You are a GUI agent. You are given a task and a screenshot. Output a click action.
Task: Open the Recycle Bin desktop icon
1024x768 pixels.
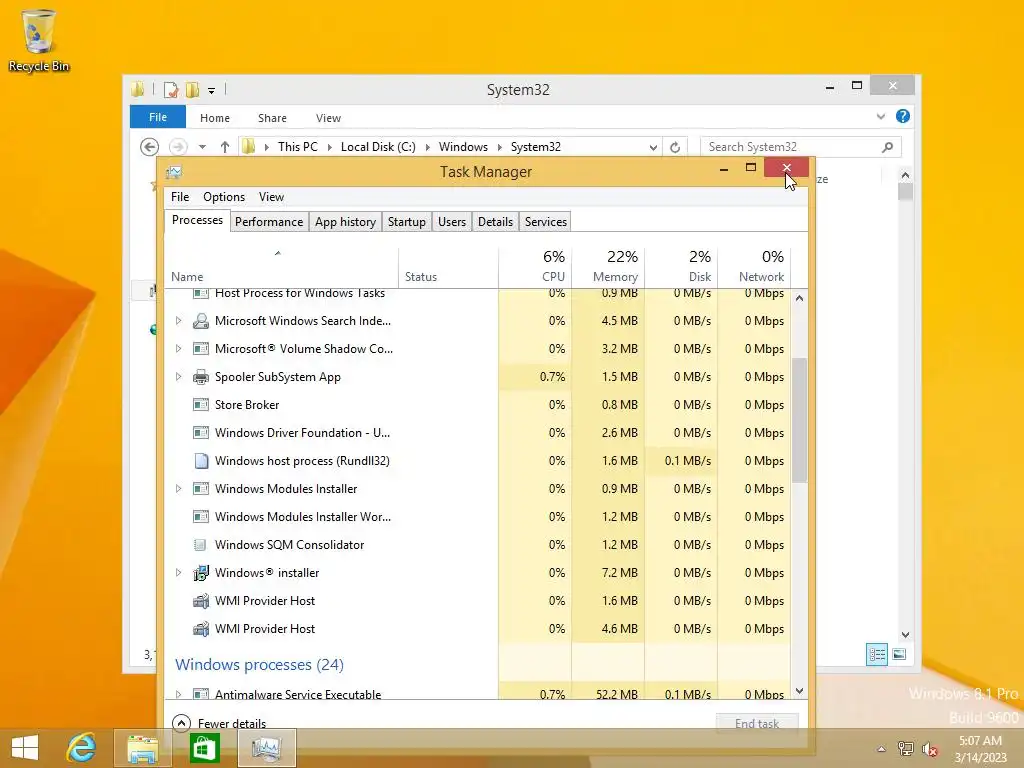[39, 40]
